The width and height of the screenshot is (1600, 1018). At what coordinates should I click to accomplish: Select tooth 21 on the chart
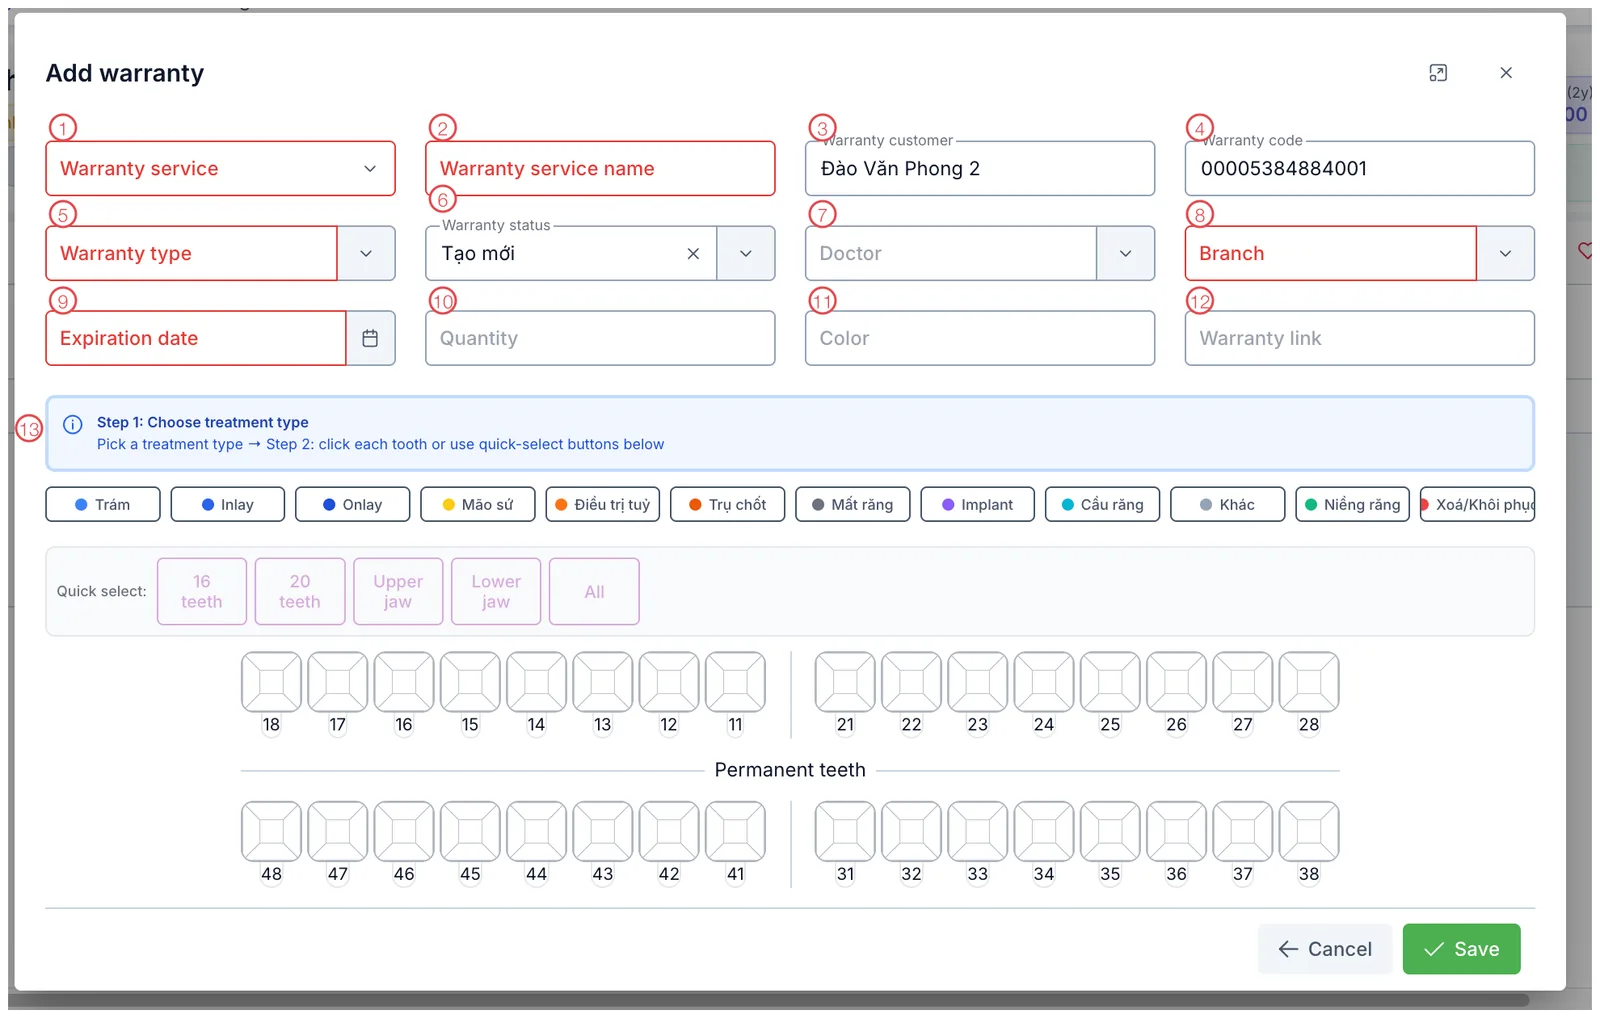coord(845,682)
